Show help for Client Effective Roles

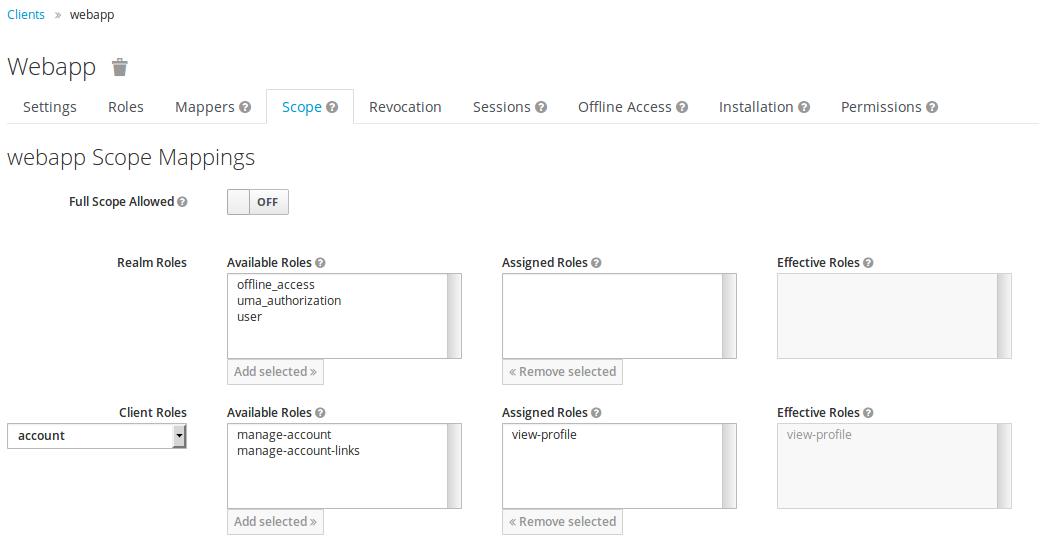click(x=868, y=413)
